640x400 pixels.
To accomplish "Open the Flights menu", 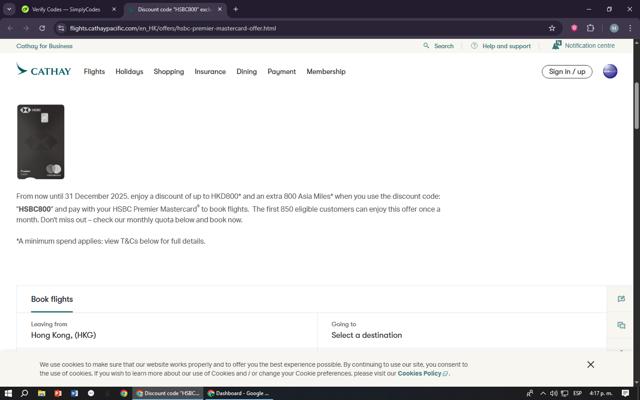I will coord(94,71).
